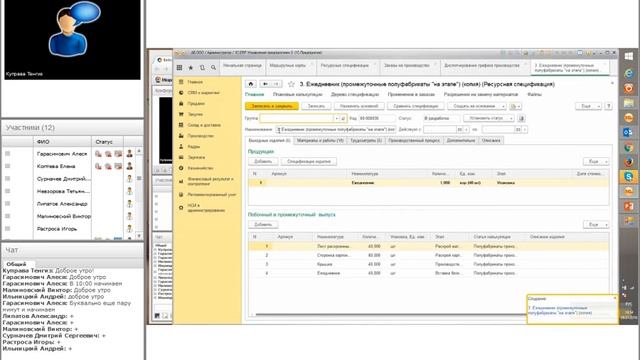
Task: Open the Казначейство sidebar section
Action: coord(200,168)
